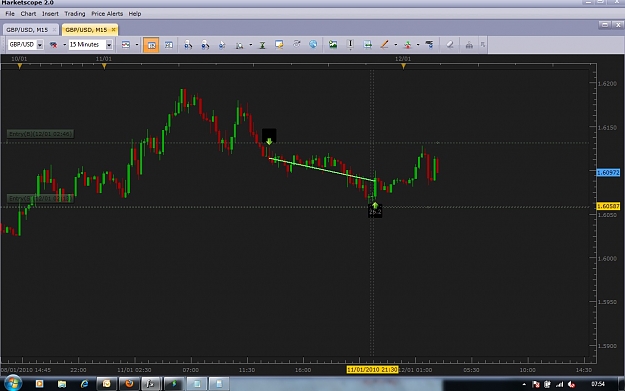625x391 pixels.
Task: Click the yellow note label icon
Action: [x=279, y=45]
